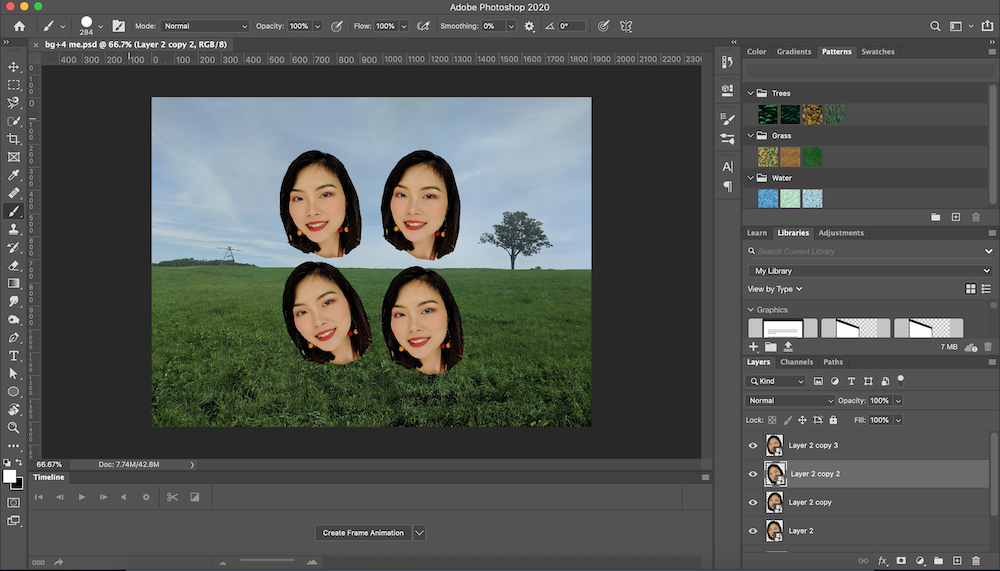Select the Move tool
The image size is (1000, 571).
click(14, 67)
